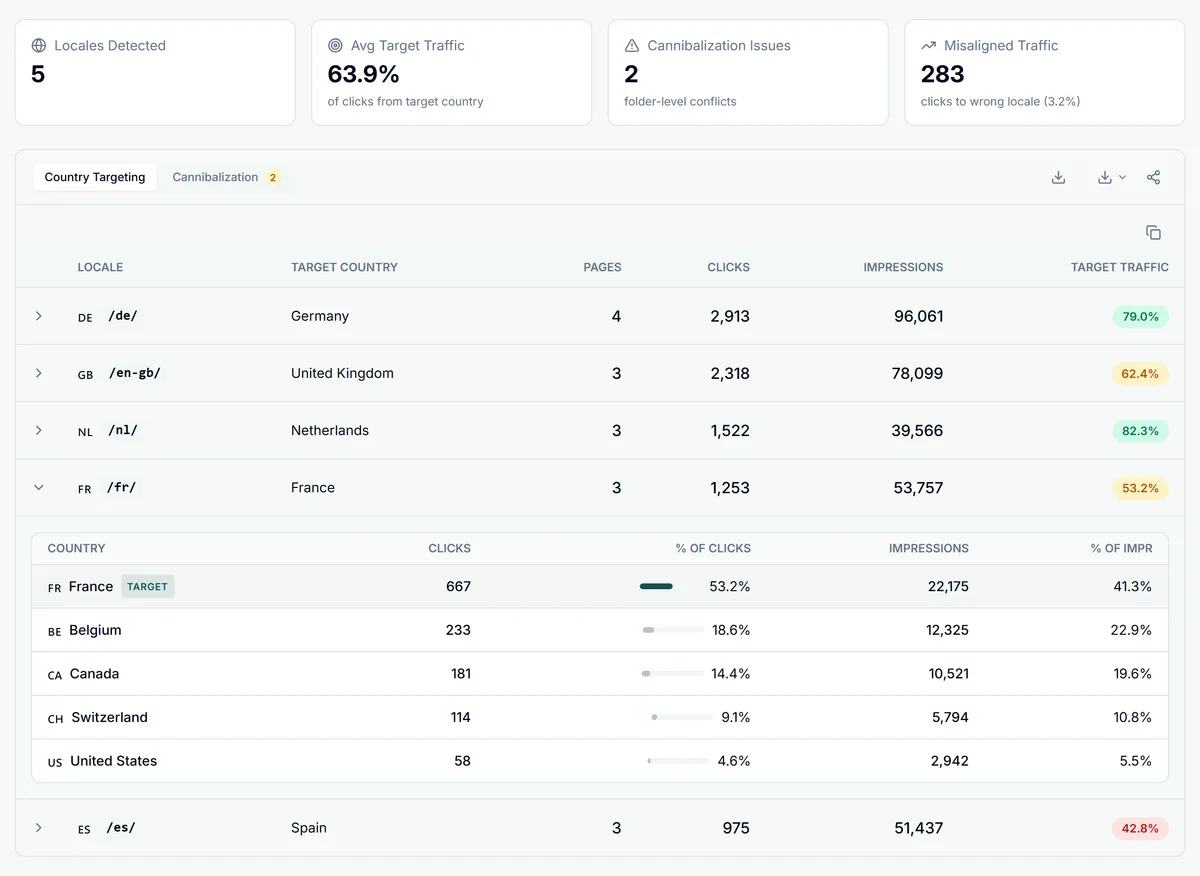
Task: Click the 22.9% of impressions for Belgium
Action: (1132, 630)
